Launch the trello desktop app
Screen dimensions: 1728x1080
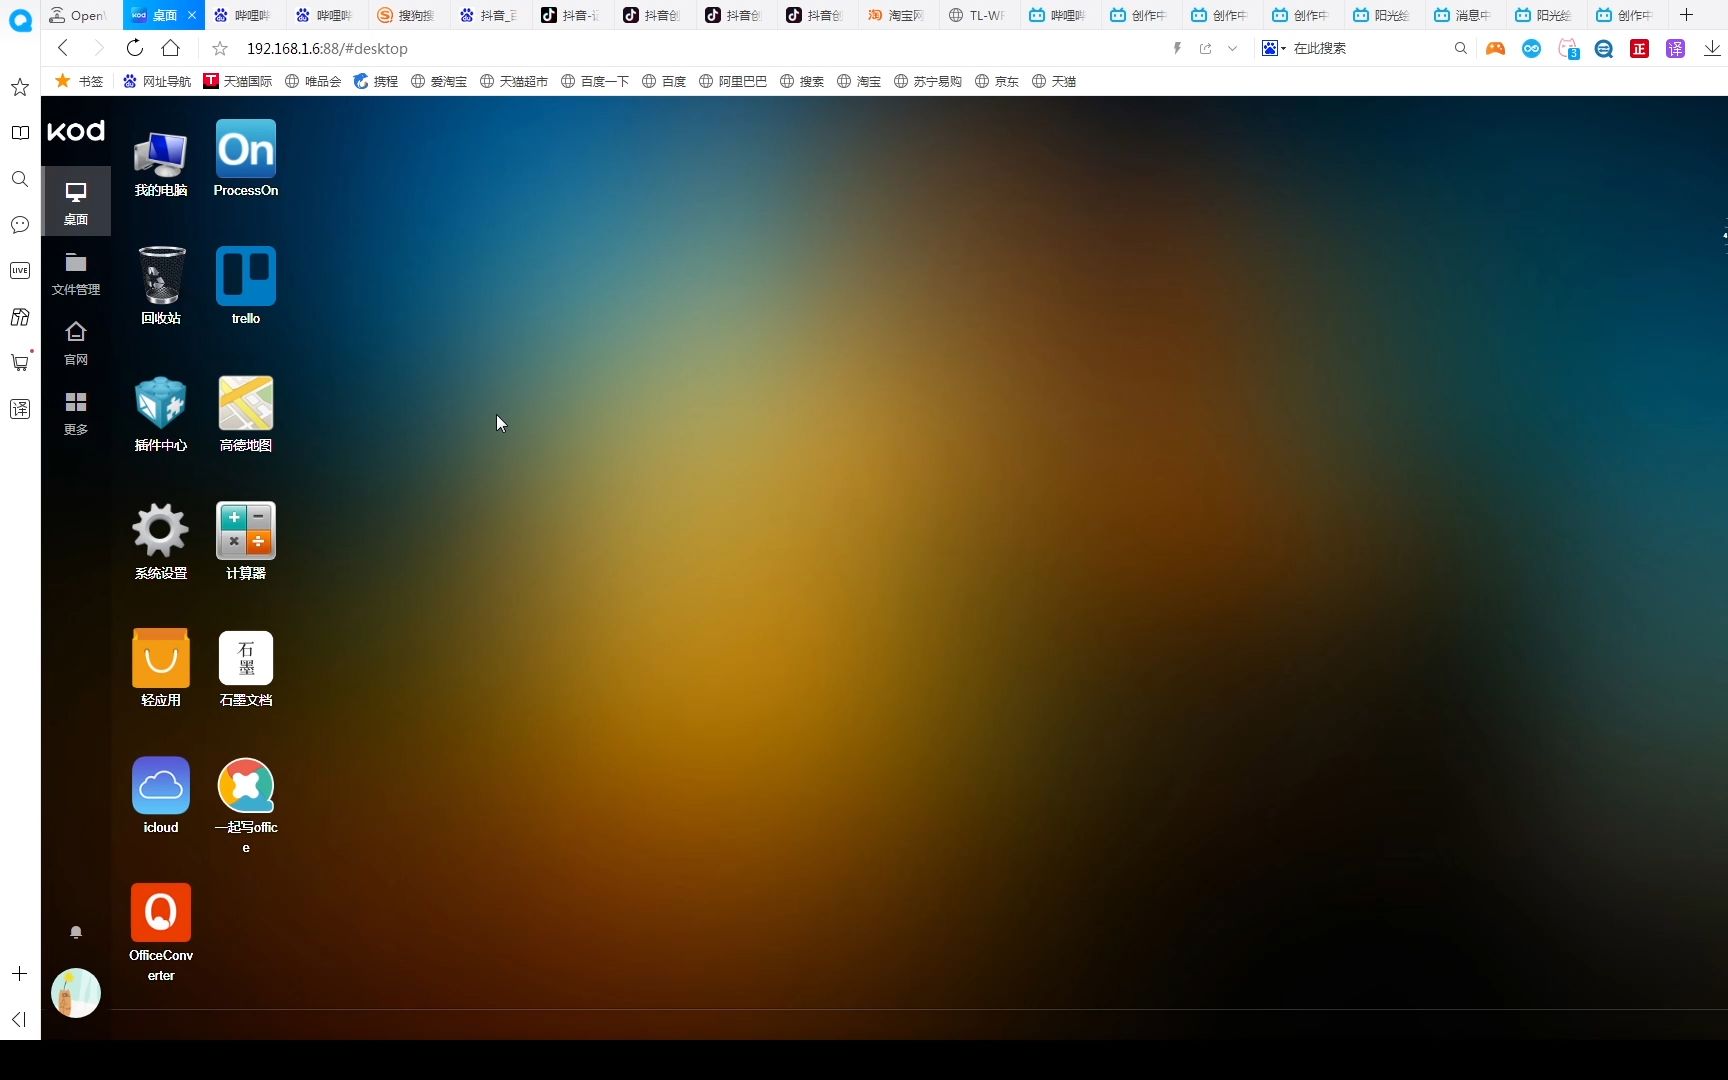(x=246, y=286)
